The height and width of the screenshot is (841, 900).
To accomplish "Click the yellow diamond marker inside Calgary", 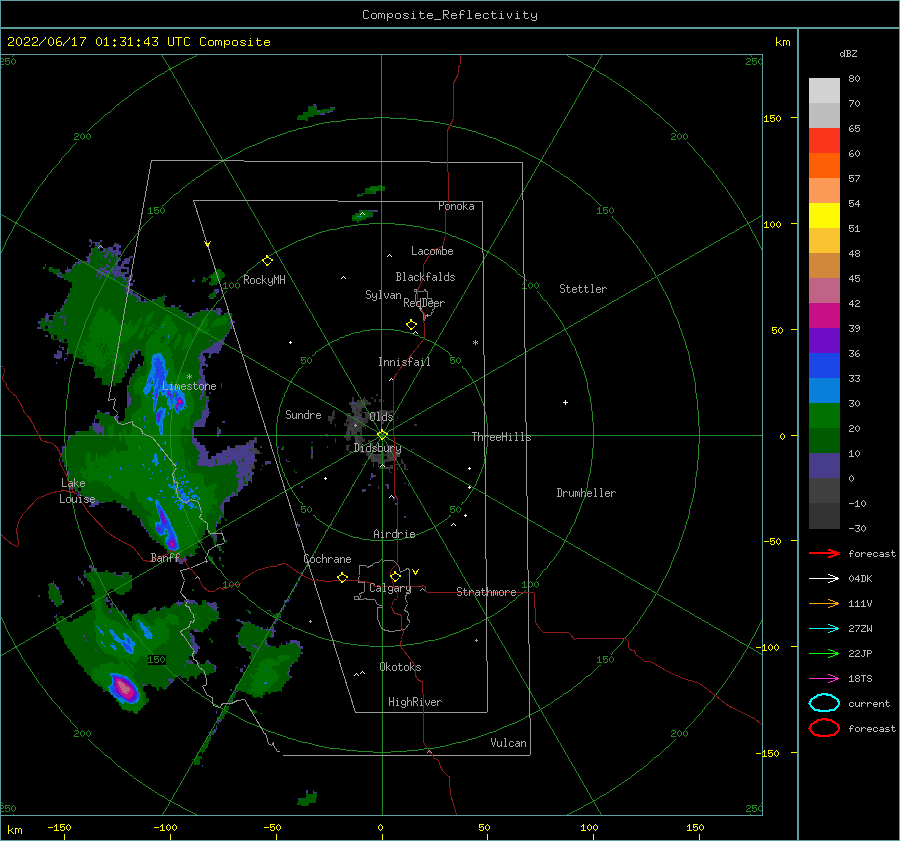I will coord(395,576).
